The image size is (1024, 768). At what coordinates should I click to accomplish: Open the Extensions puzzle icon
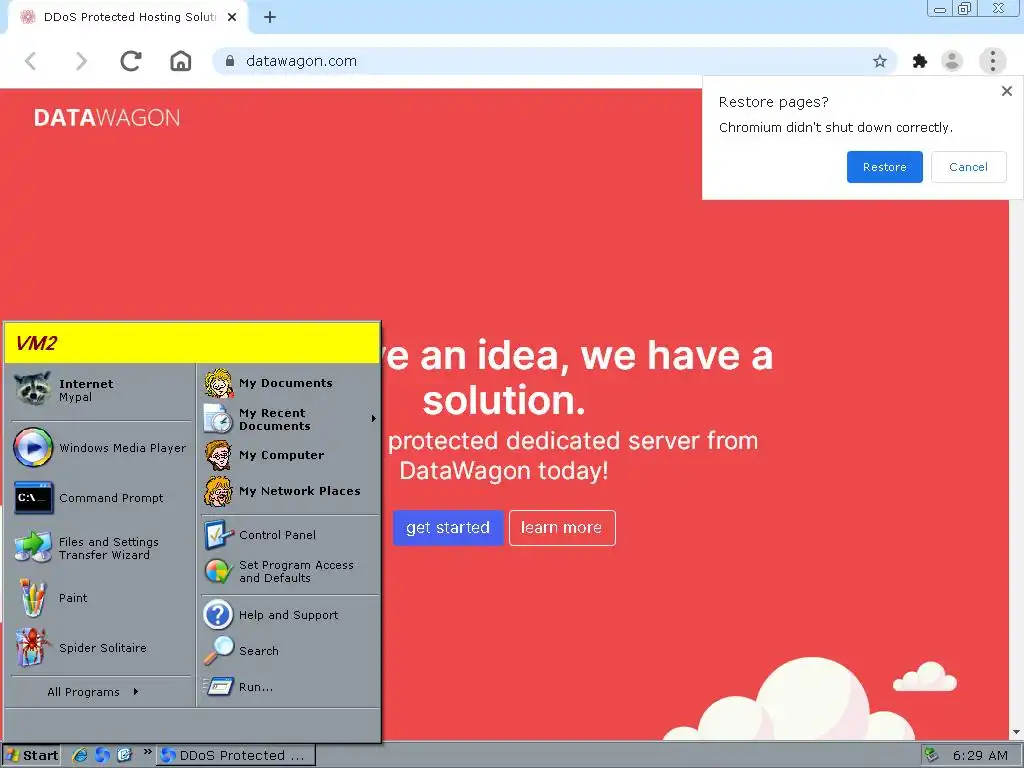[920, 61]
